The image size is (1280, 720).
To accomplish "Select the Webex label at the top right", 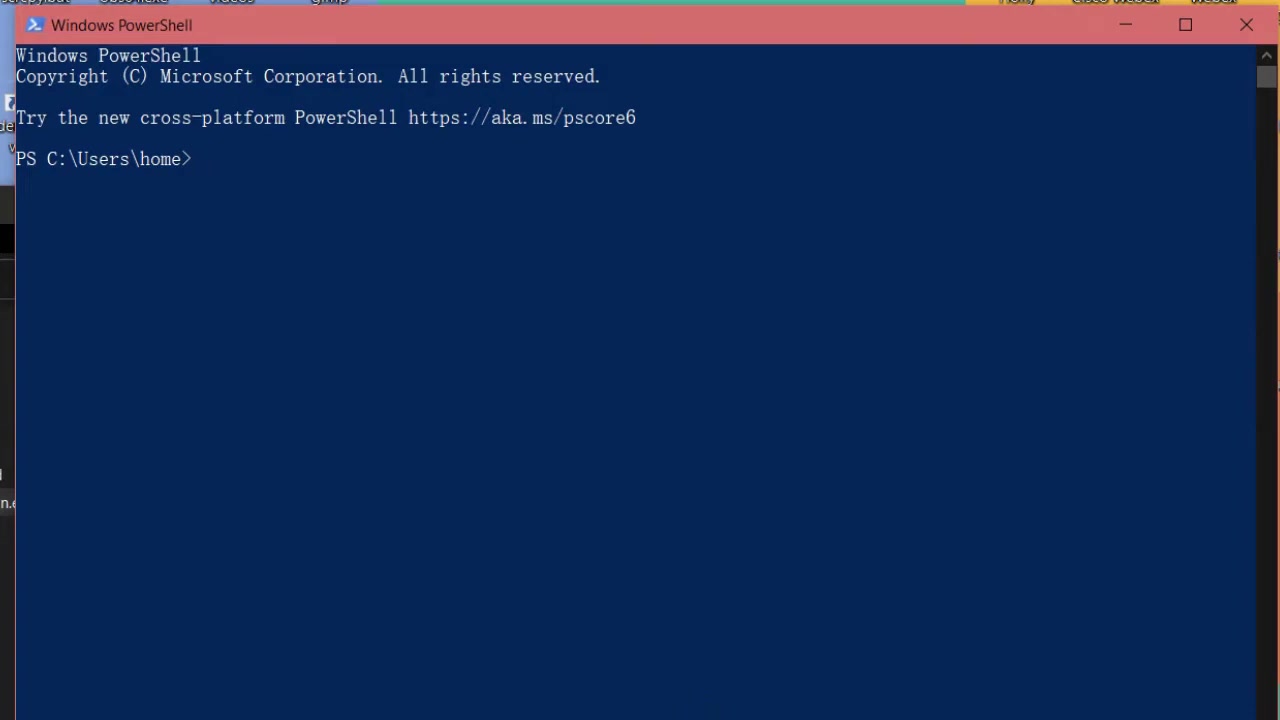I will [x=1214, y=2].
